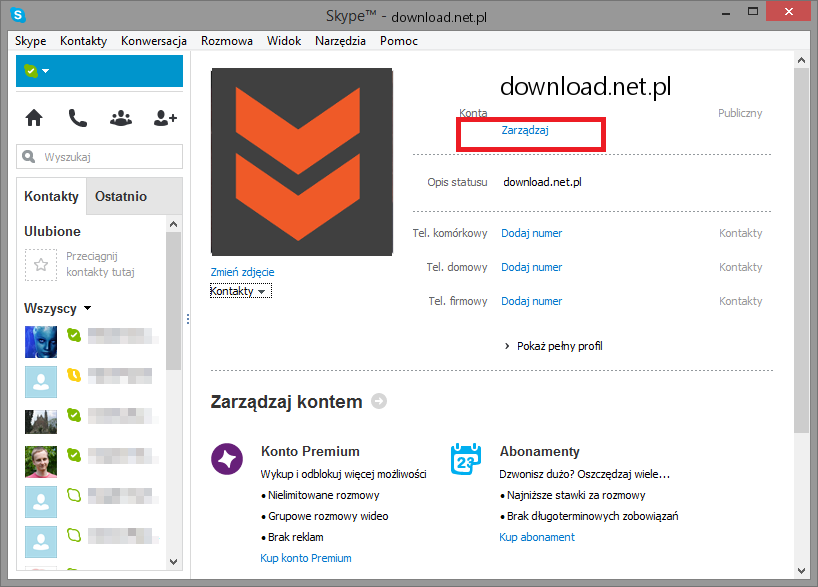Click the main panel scroll up arrow
Screen dimensions: 818x587
(801, 61)
